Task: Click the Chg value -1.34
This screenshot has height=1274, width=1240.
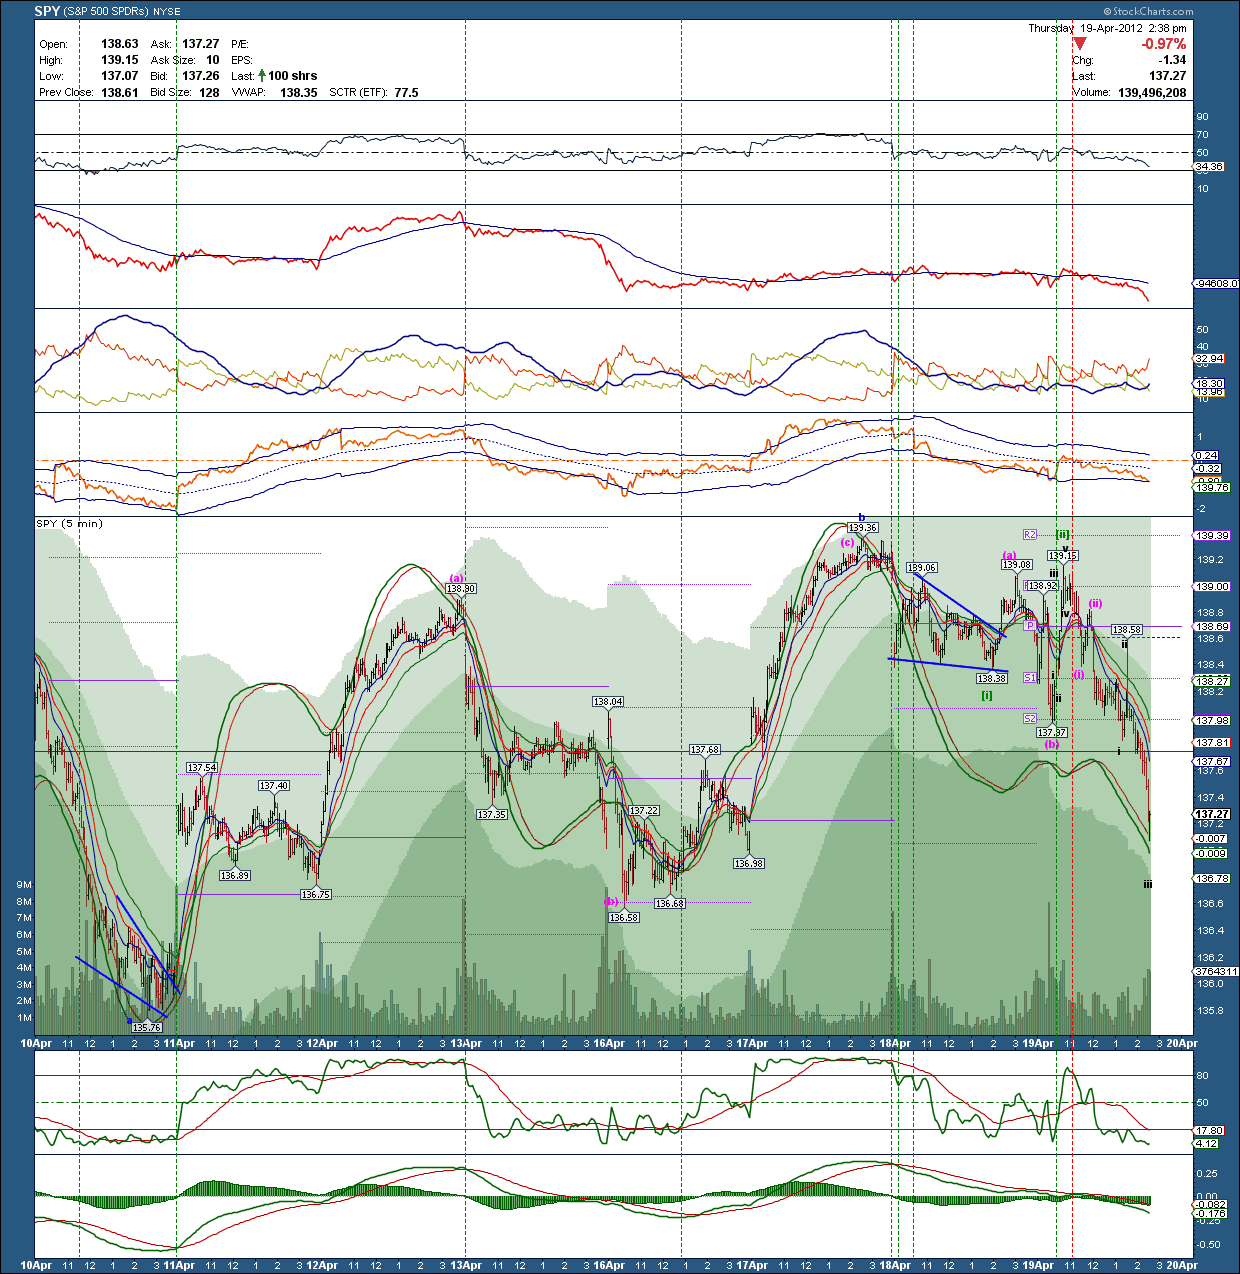Action: click(x=1172, y=60)
